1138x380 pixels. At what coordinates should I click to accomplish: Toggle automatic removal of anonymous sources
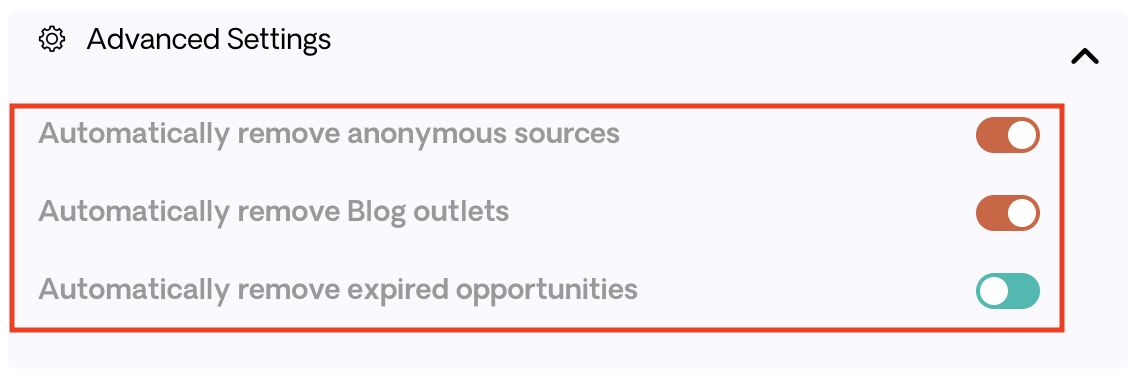(x=1007, y=135)
